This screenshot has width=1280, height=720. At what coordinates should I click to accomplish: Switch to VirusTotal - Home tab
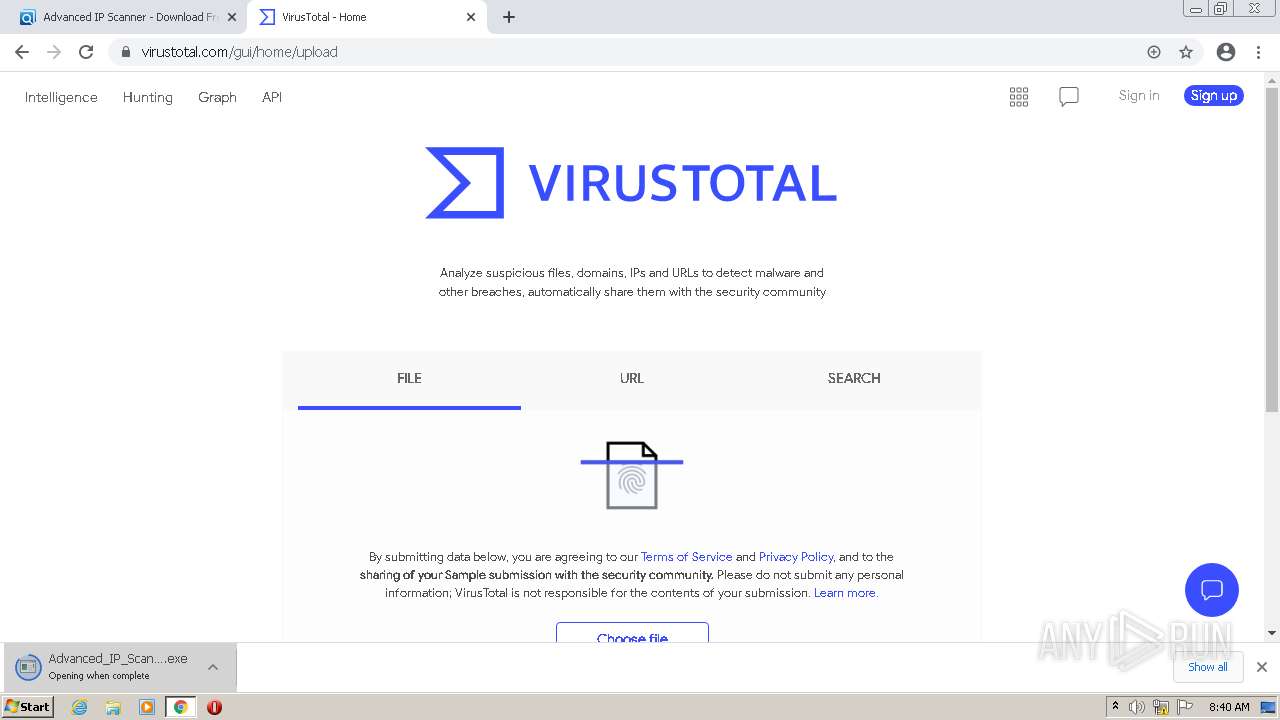366,17
